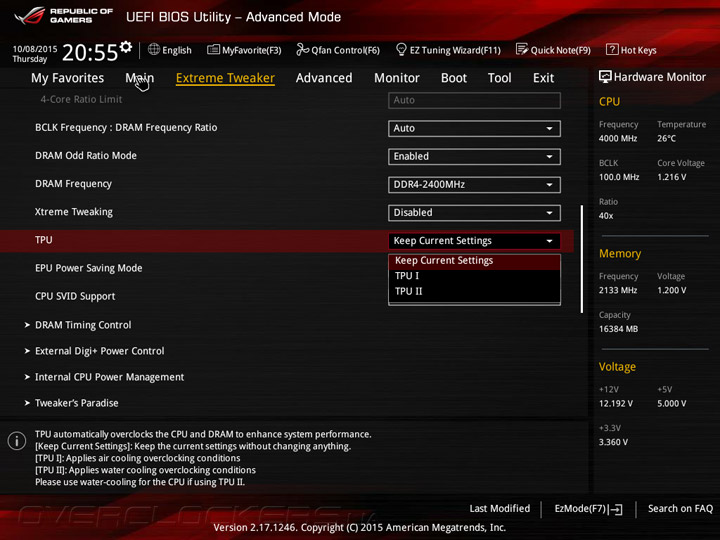Open the DRAM Frequency DDR4-2400MHz dropdown
This screenshot has height=540, width=720.
pos(474,185)
